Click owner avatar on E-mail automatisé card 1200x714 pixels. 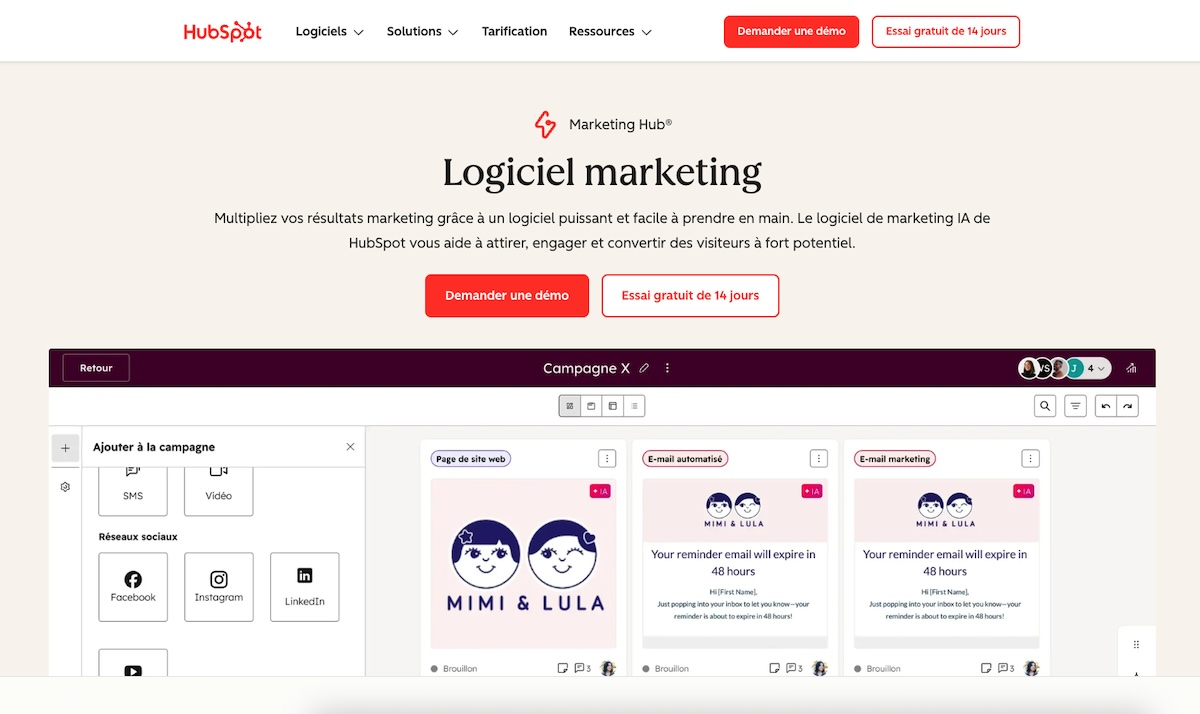pyautogui.click(x=820, y=668)
